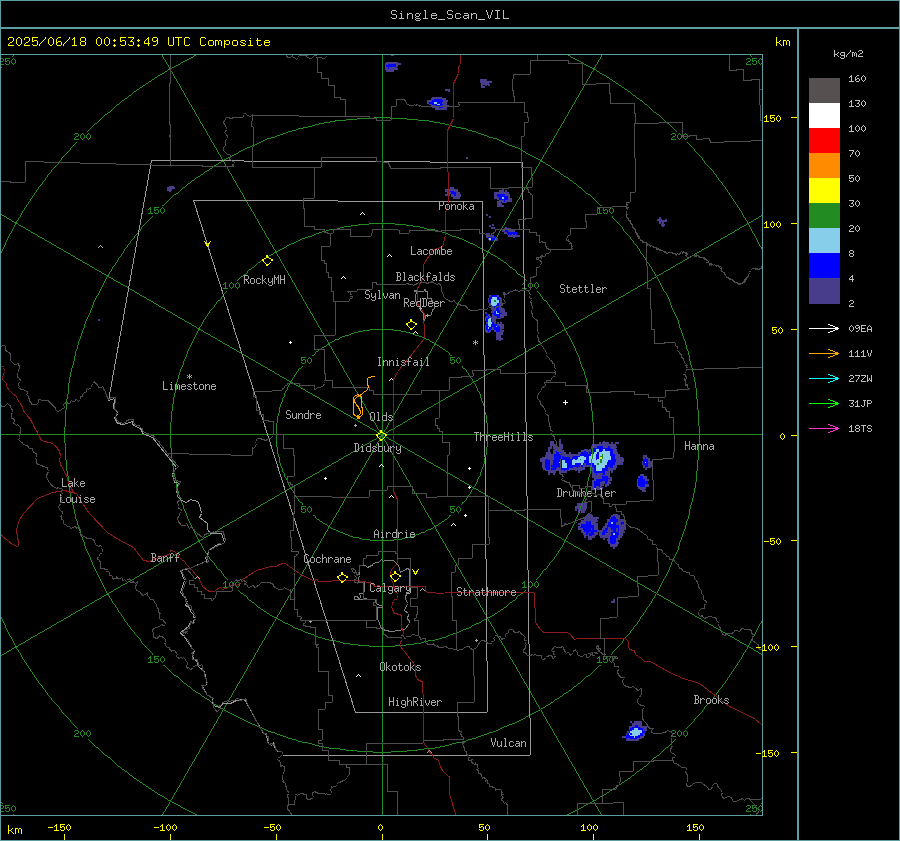
Task: Click the white 09EA arrow in legend
Action: click(x=824, y=328)
